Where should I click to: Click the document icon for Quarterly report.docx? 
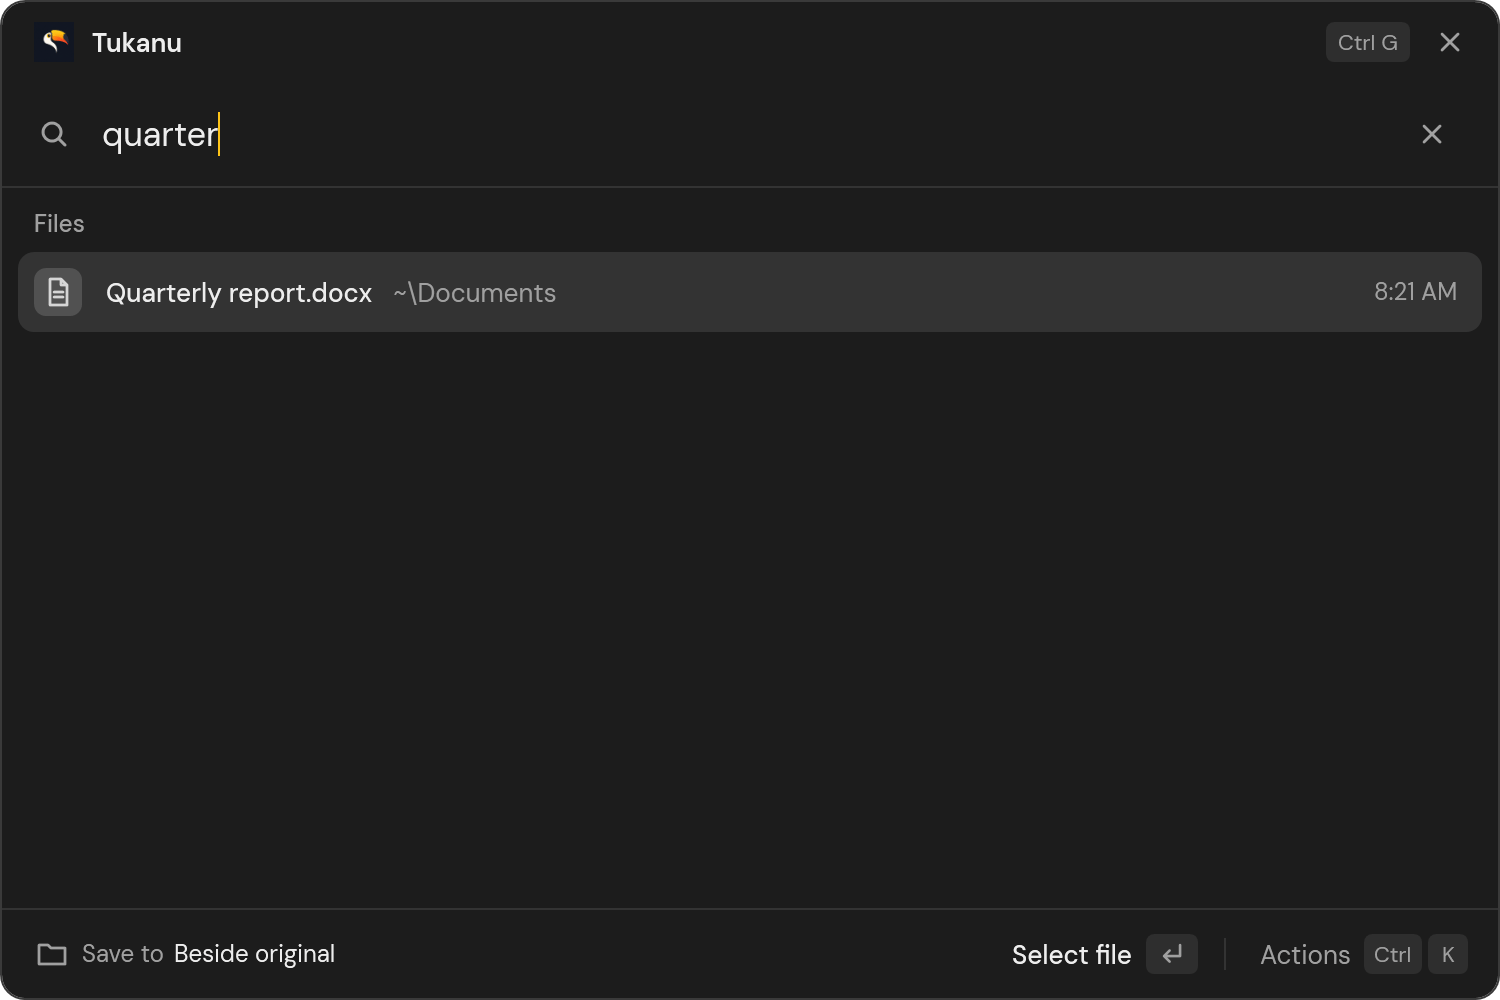58,292
